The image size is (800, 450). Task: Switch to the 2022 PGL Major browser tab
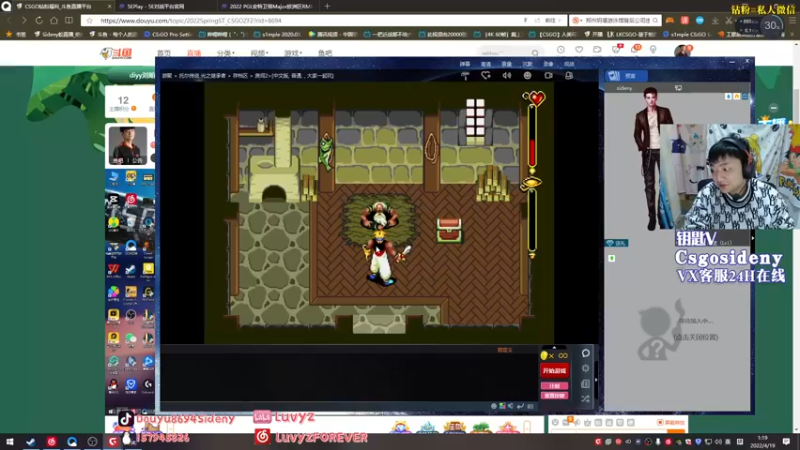pyautogui.click(x=268, y=6)
